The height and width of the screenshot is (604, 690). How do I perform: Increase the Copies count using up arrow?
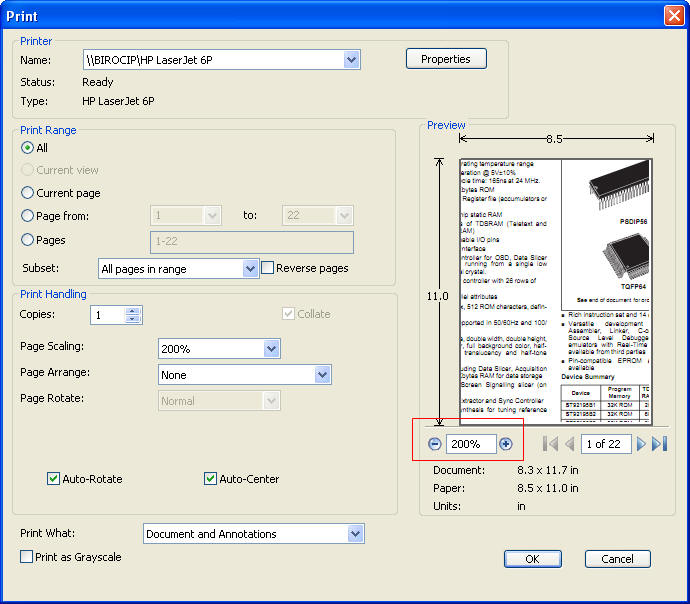click(132, 310)
